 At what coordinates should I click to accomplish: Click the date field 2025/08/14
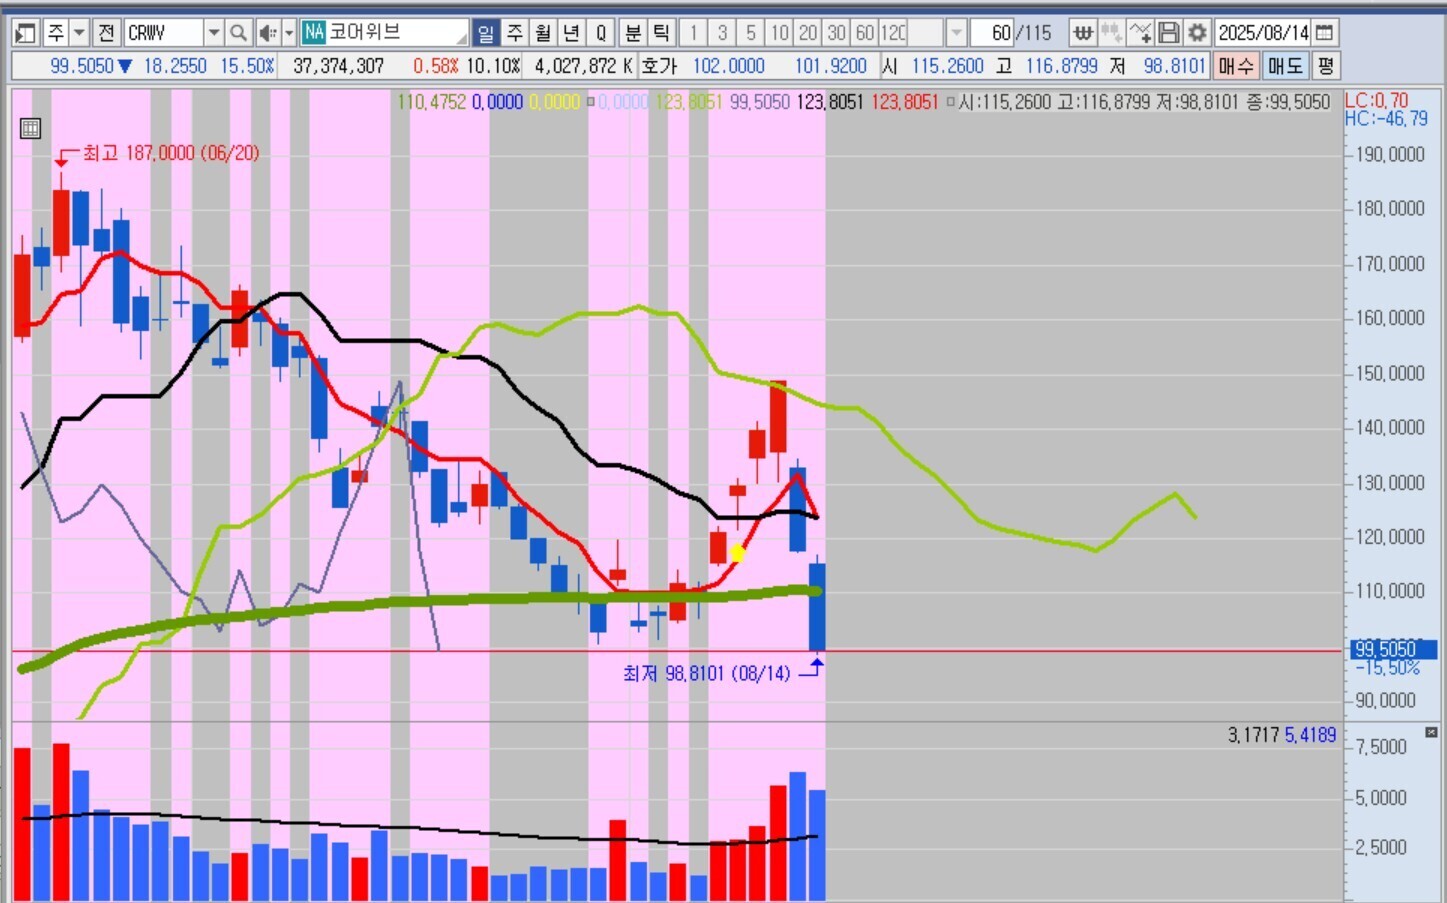[1263, 33]
